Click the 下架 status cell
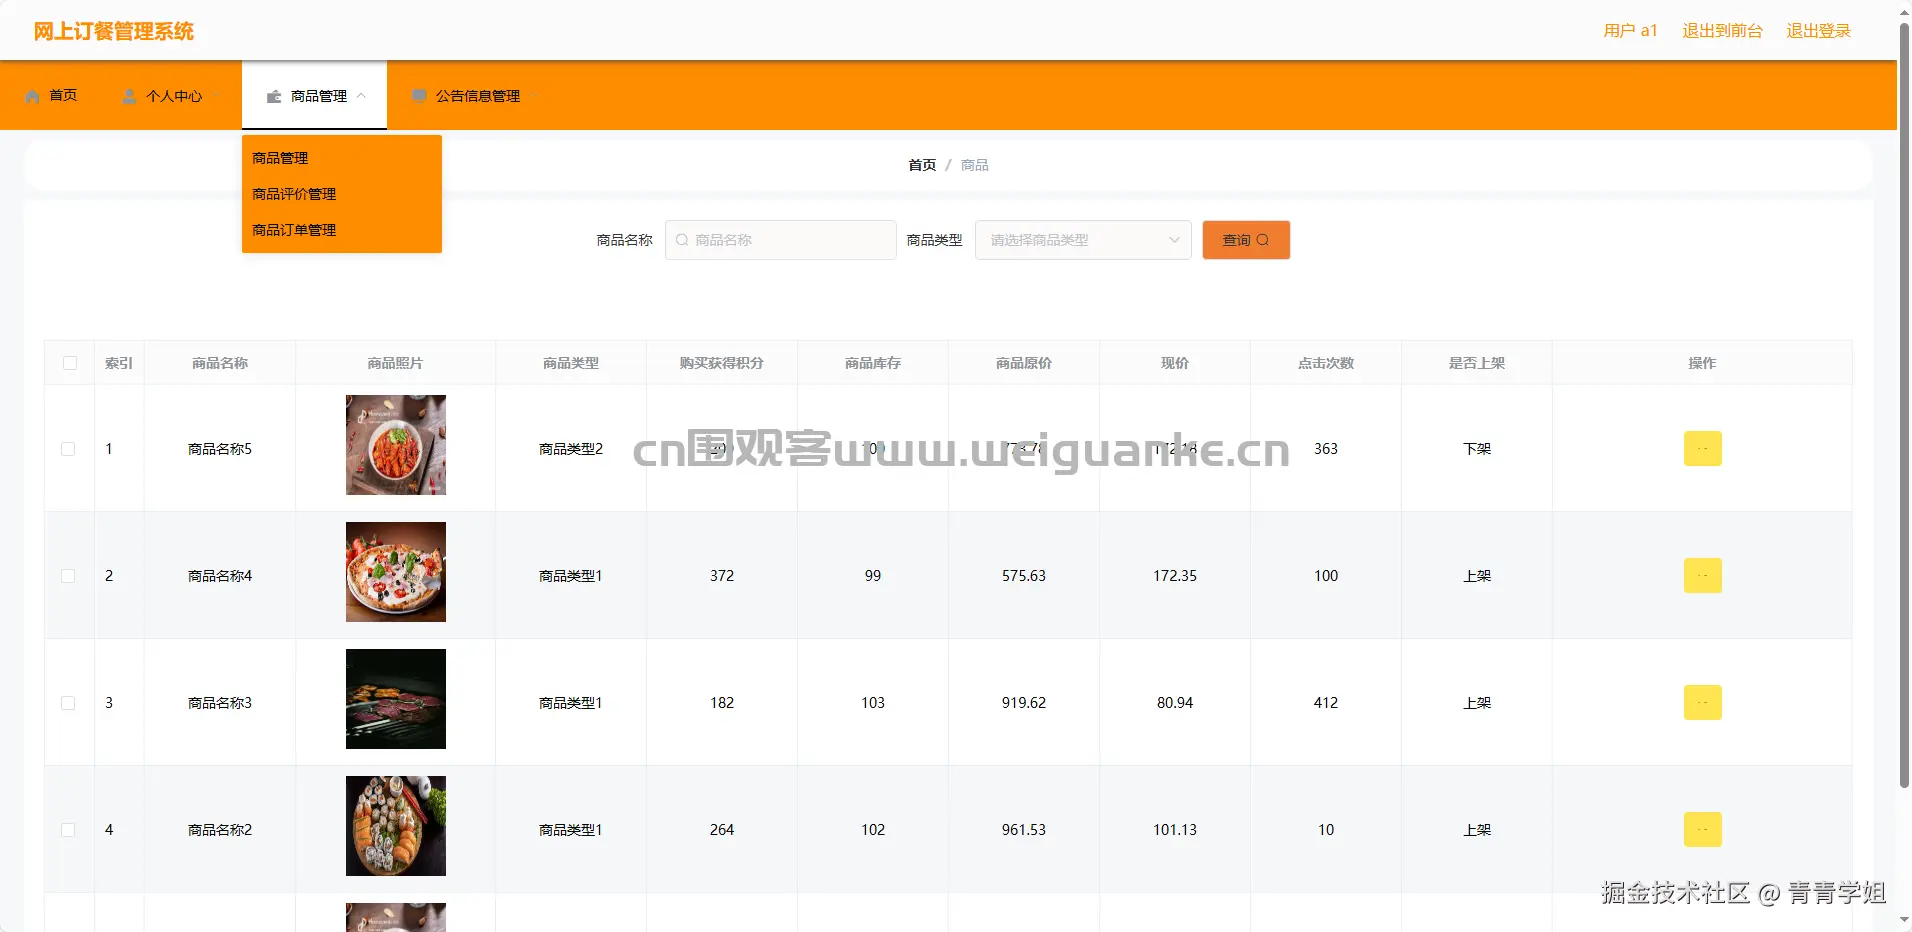 [1477, 449]
